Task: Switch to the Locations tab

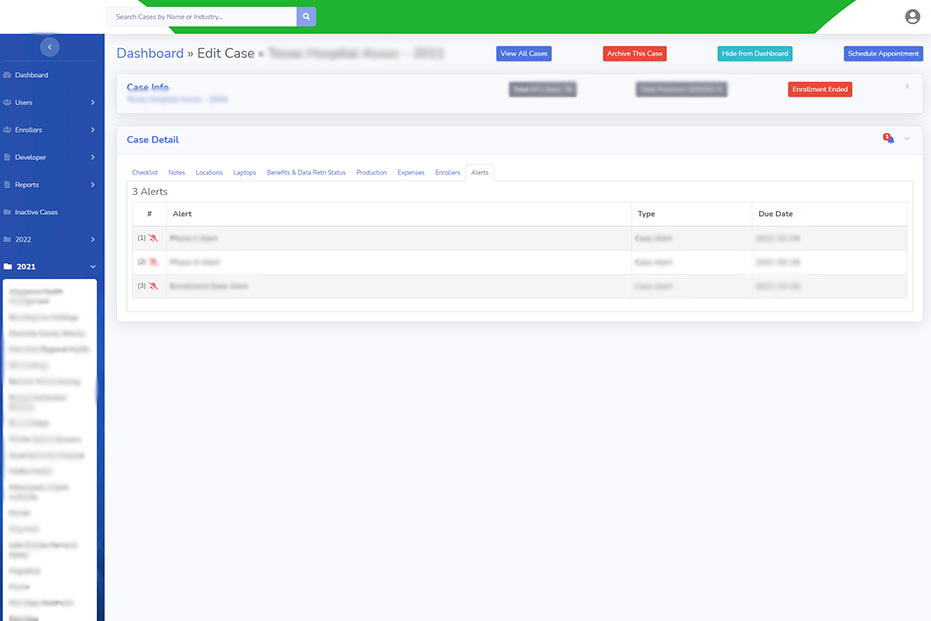Action: [x=209, y=173]
